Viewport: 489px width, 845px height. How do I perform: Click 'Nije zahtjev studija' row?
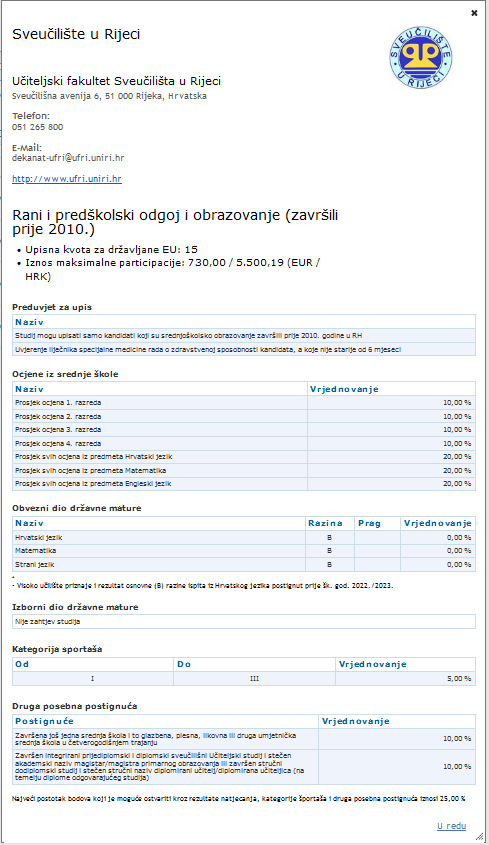point(244,621)
